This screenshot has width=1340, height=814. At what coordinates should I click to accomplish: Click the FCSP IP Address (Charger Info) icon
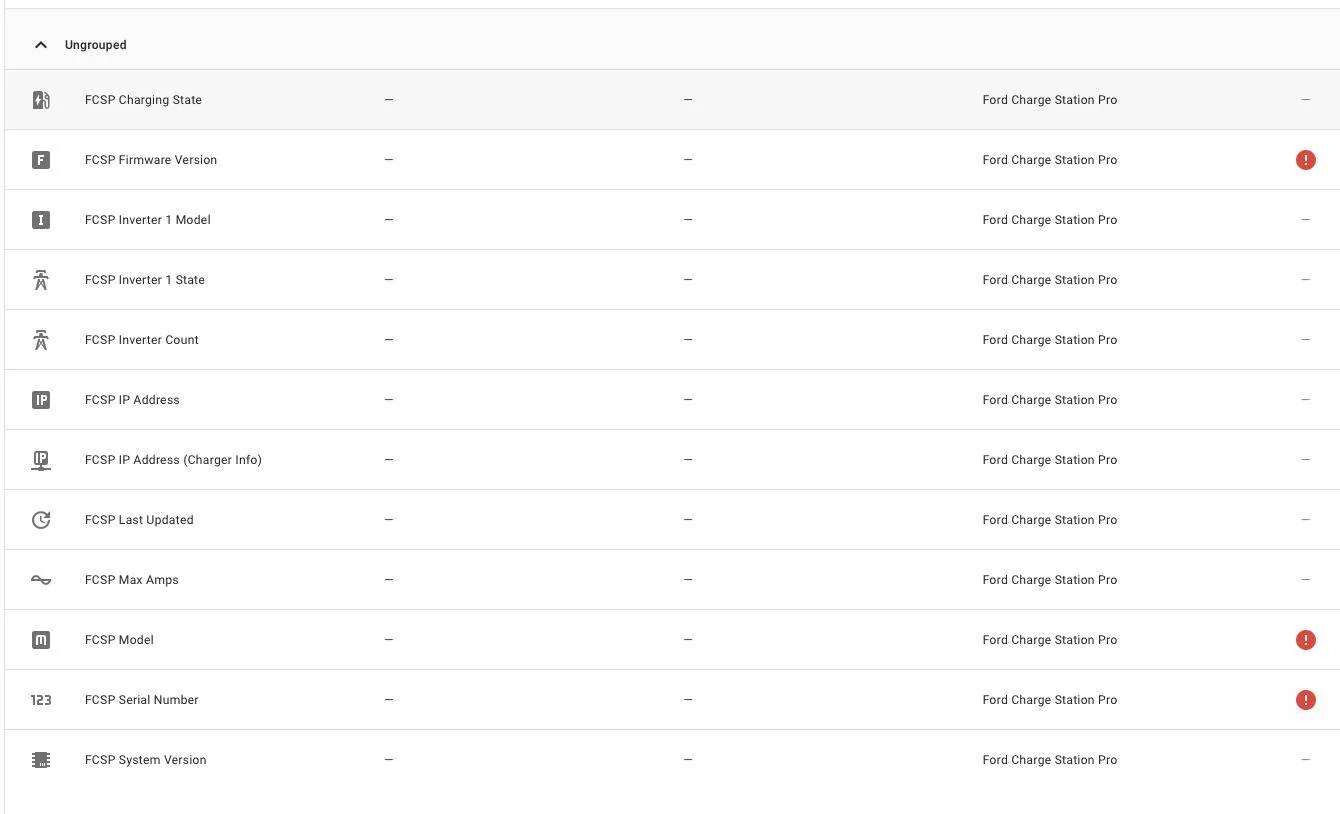click(41, 459)
